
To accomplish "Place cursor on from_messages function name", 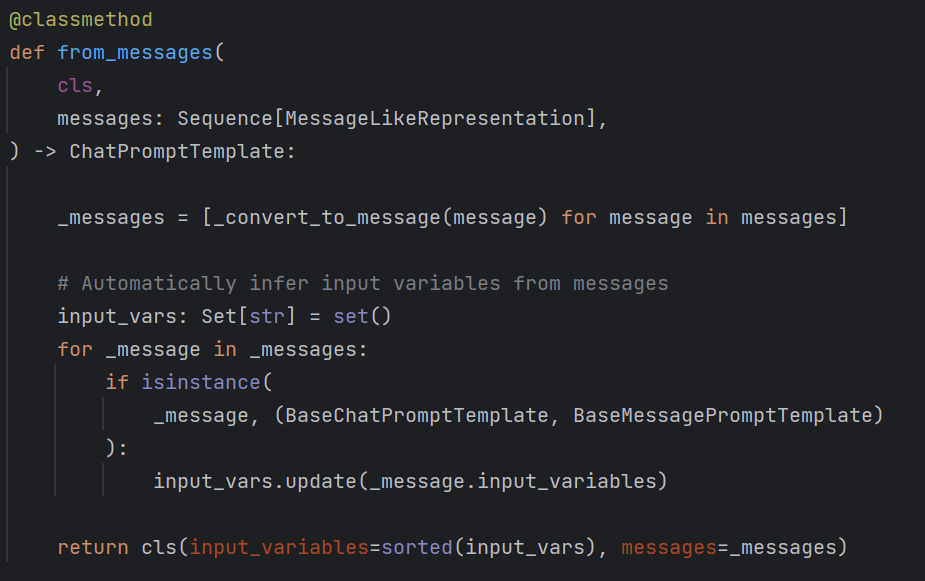I will (135, 52).
